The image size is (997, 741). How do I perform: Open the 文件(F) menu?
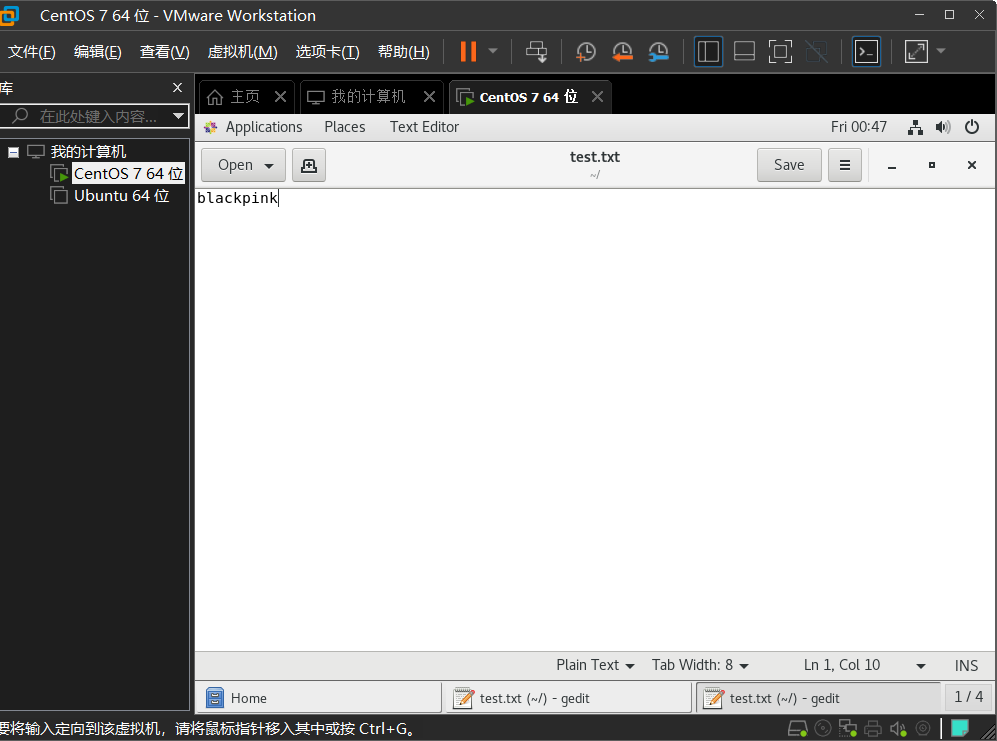tap(31, 52)
